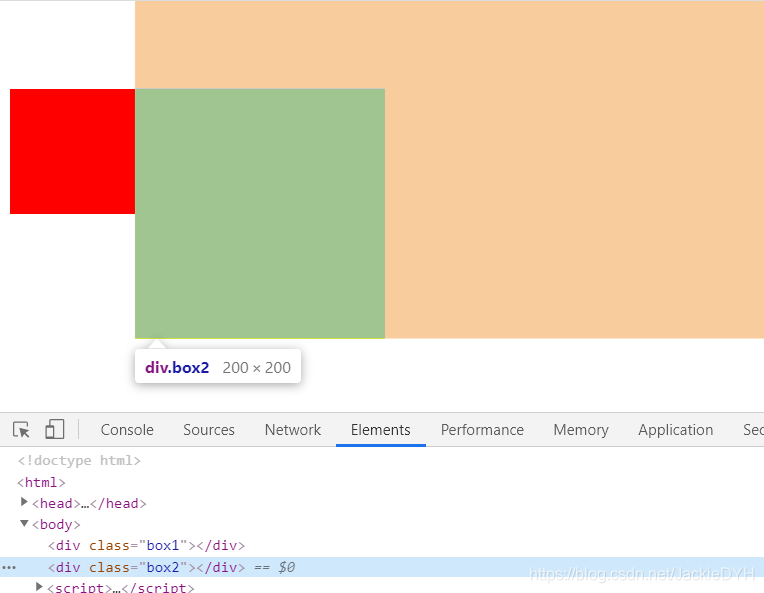Click the script tag text

pos(120,587)
